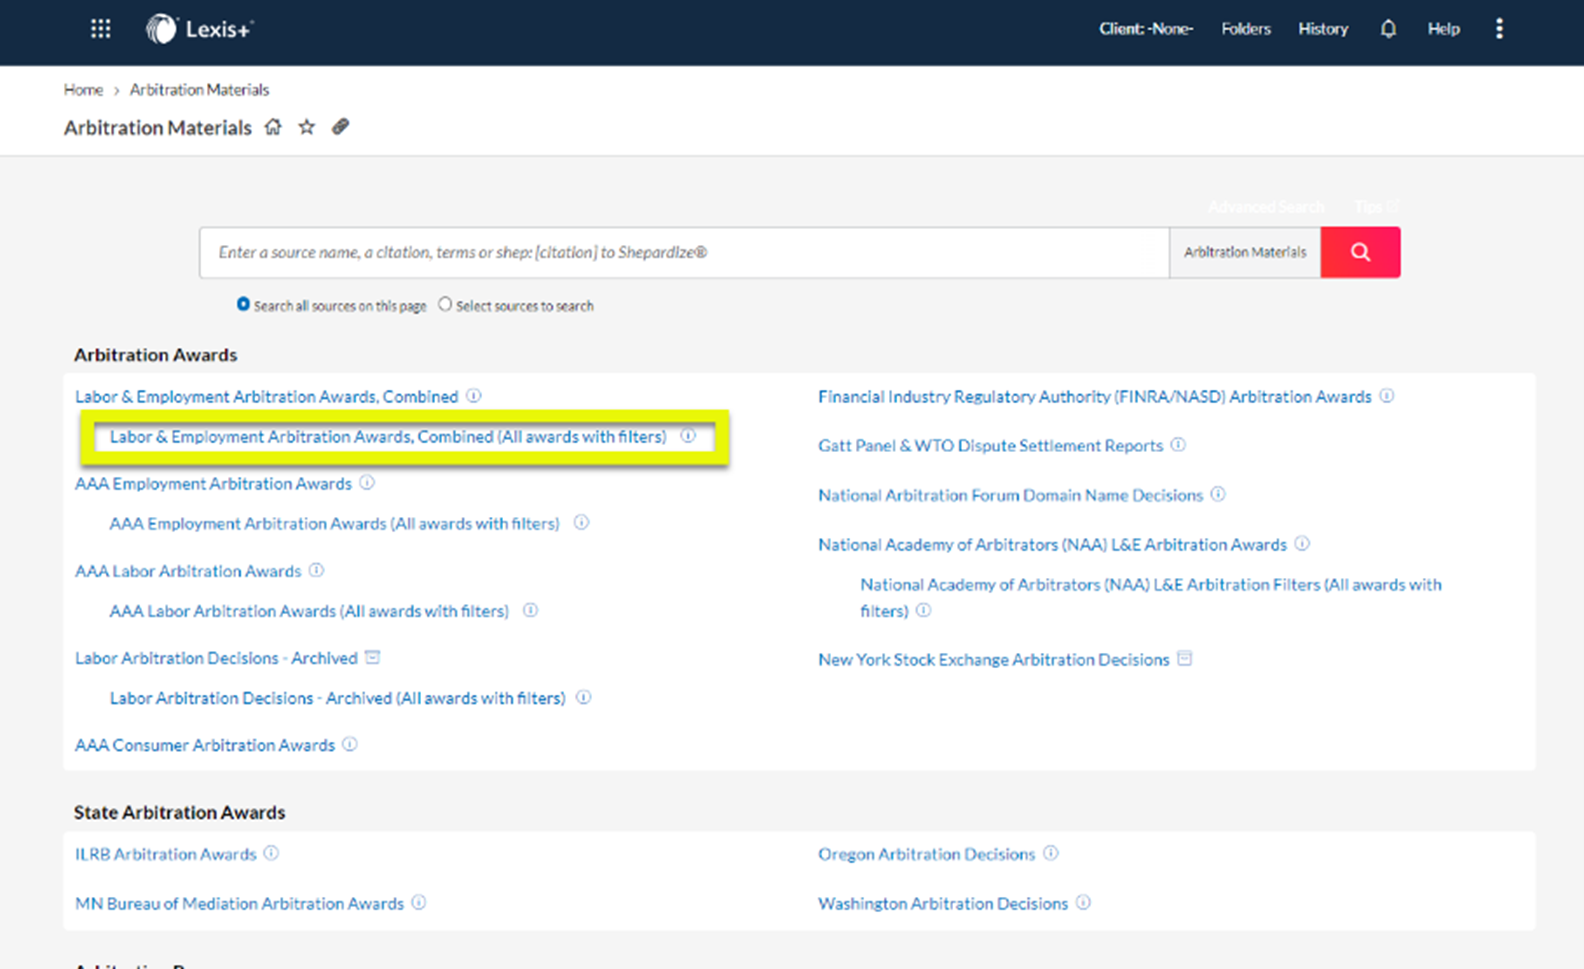
Task: Show info for ILRB Arbitration Awards
Action: 271,853
